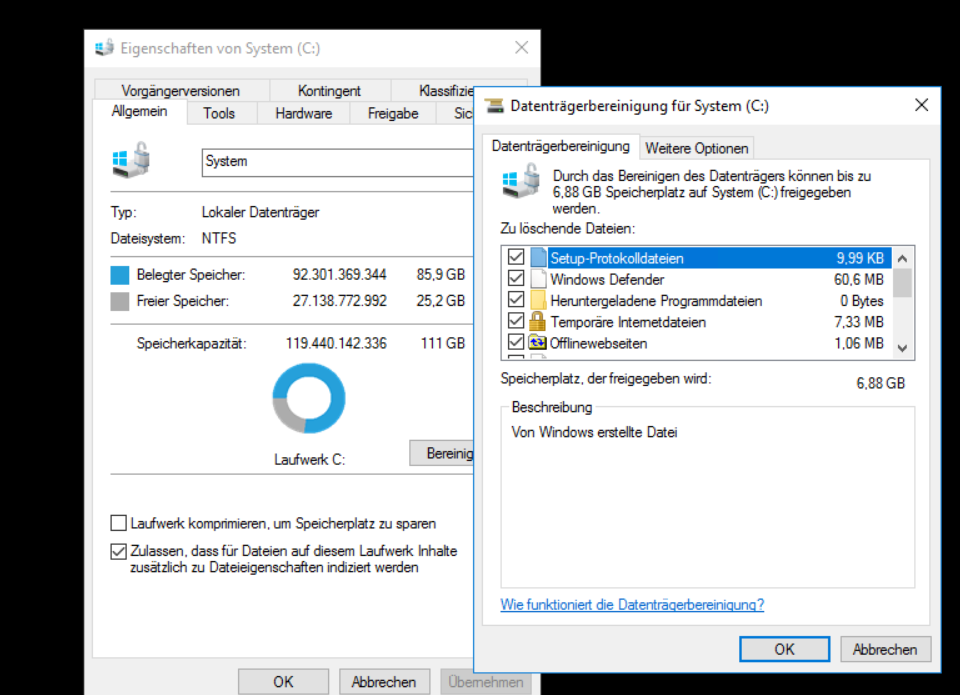Close the Datenträgerbereinigung dialog
The width and height of the screenshot is (960, 695).
[x=921, y=105]
